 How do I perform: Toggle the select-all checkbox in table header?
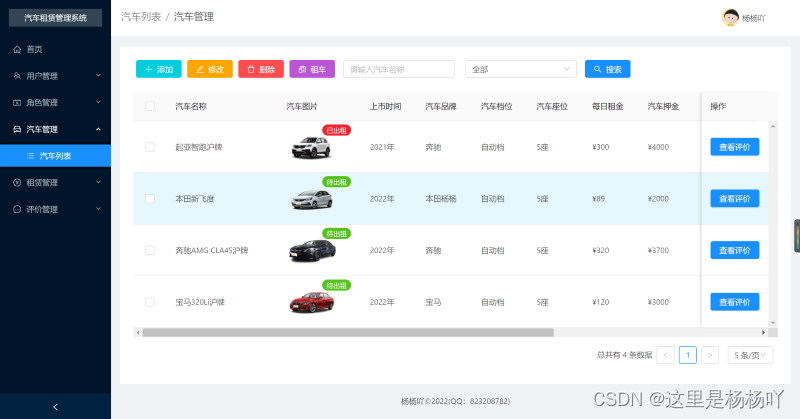click(150, 106)
